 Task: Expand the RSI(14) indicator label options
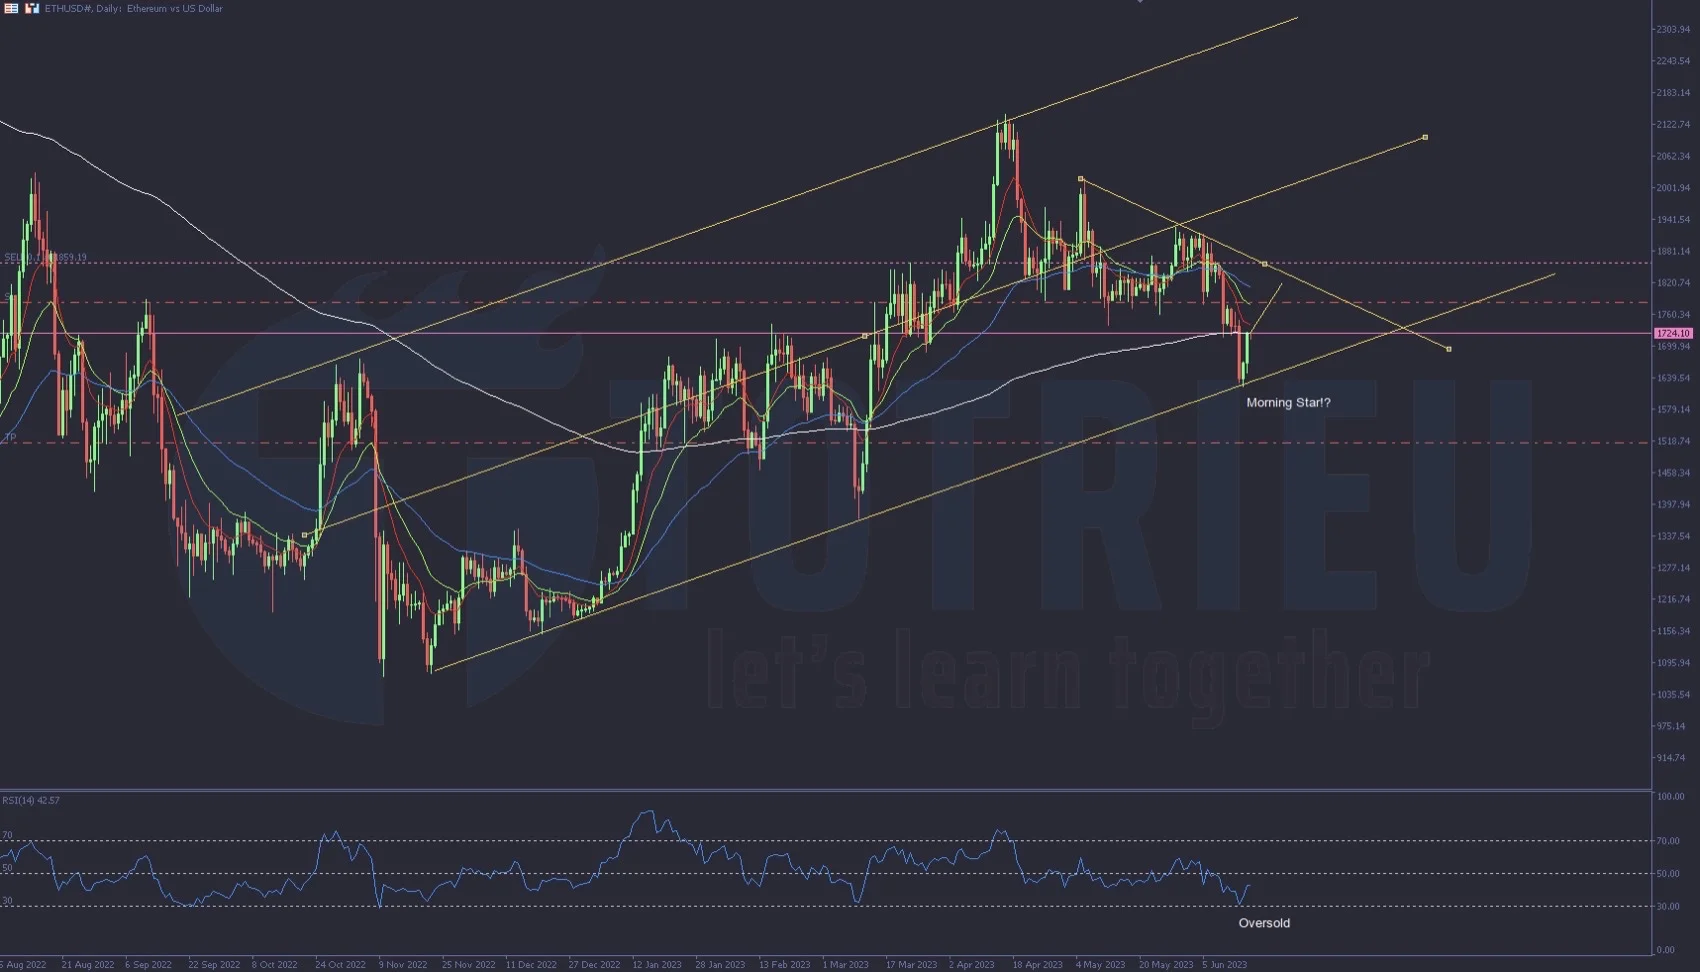pyautogui.click(x=30, y=800)
